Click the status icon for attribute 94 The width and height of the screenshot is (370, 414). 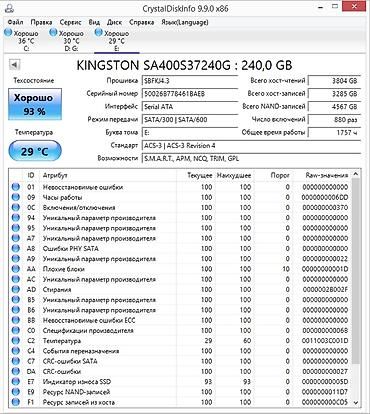[x=15, y=218]
